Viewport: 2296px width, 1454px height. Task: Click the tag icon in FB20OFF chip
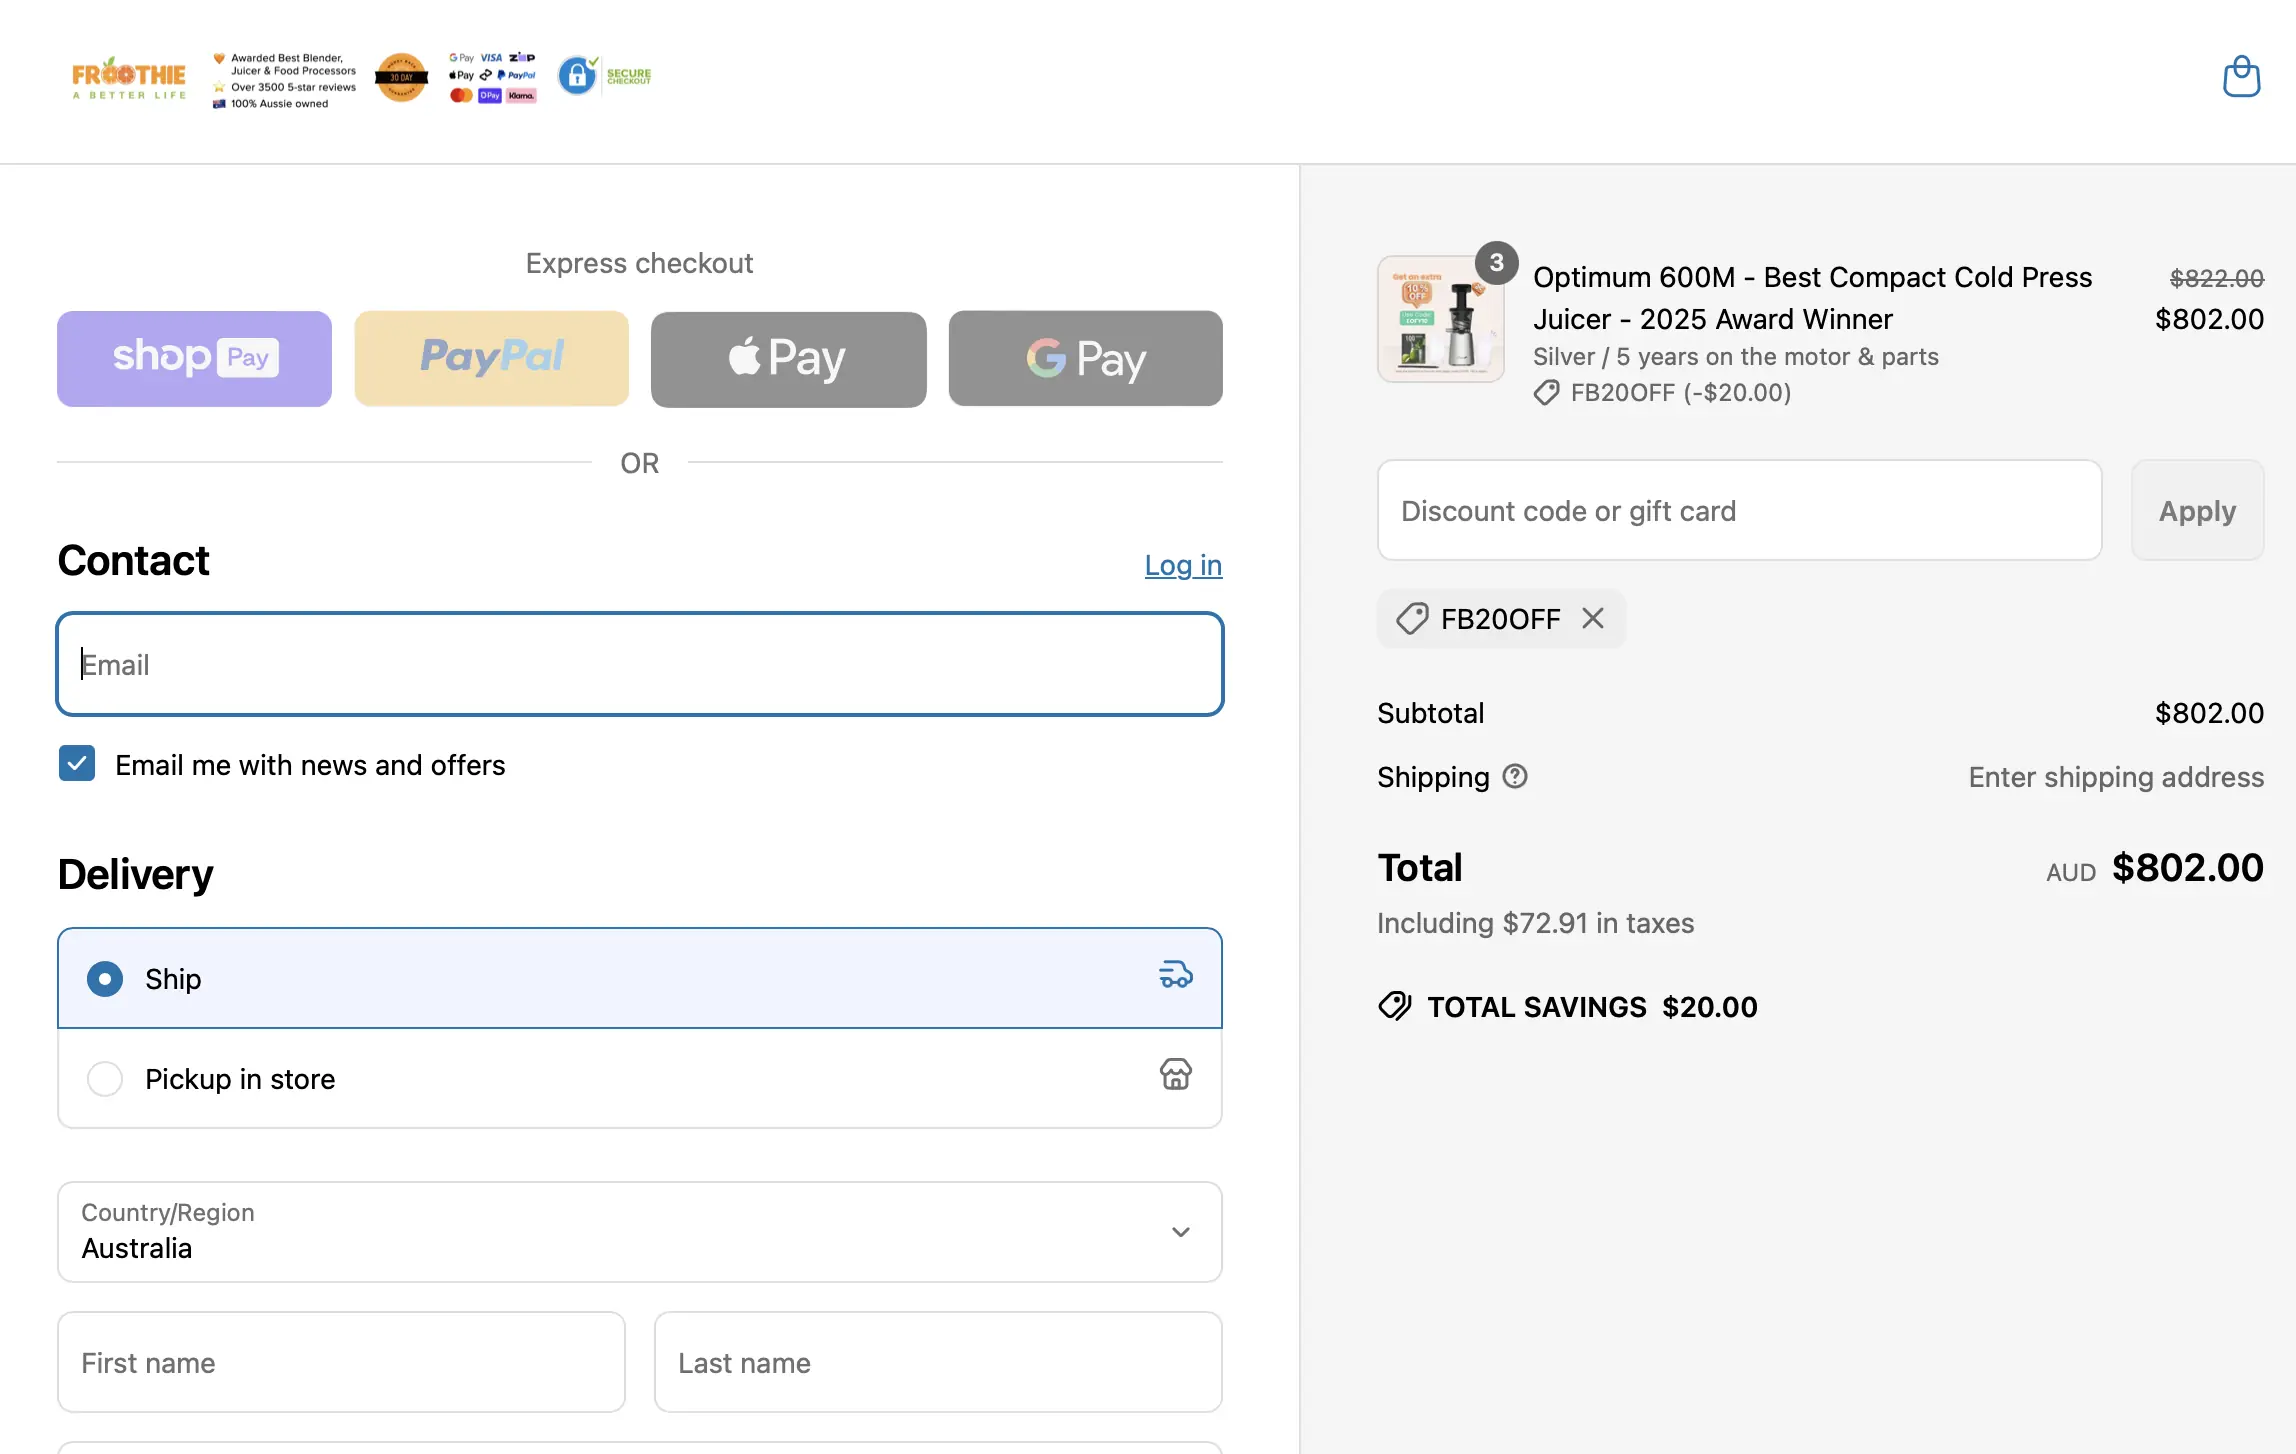(x=1412, y=619)
